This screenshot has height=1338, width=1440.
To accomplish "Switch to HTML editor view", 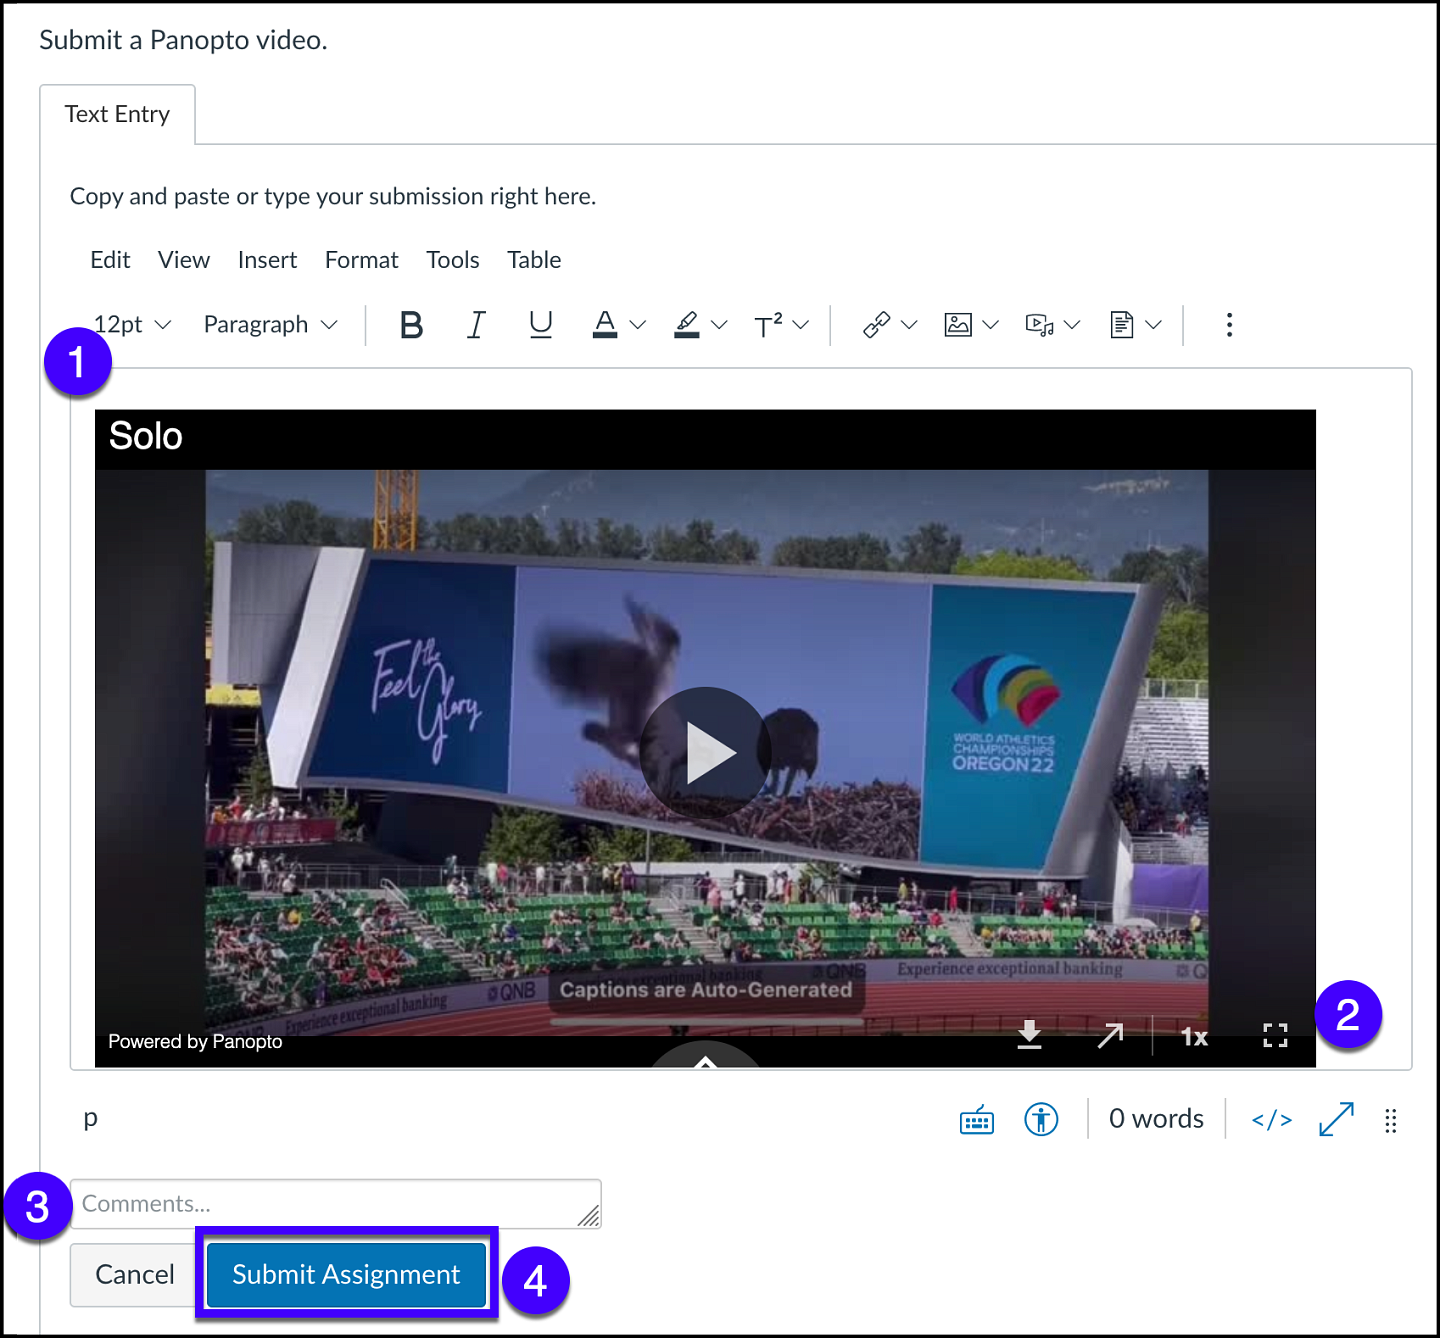I will pyautogui.click(x=1272, y=1120).
